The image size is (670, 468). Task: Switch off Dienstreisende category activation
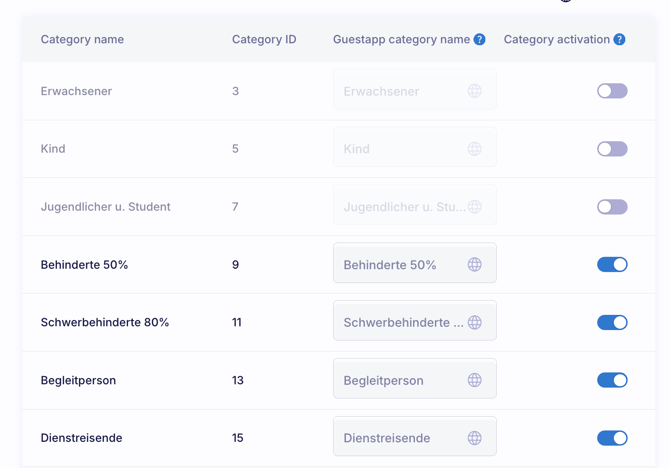612,438
